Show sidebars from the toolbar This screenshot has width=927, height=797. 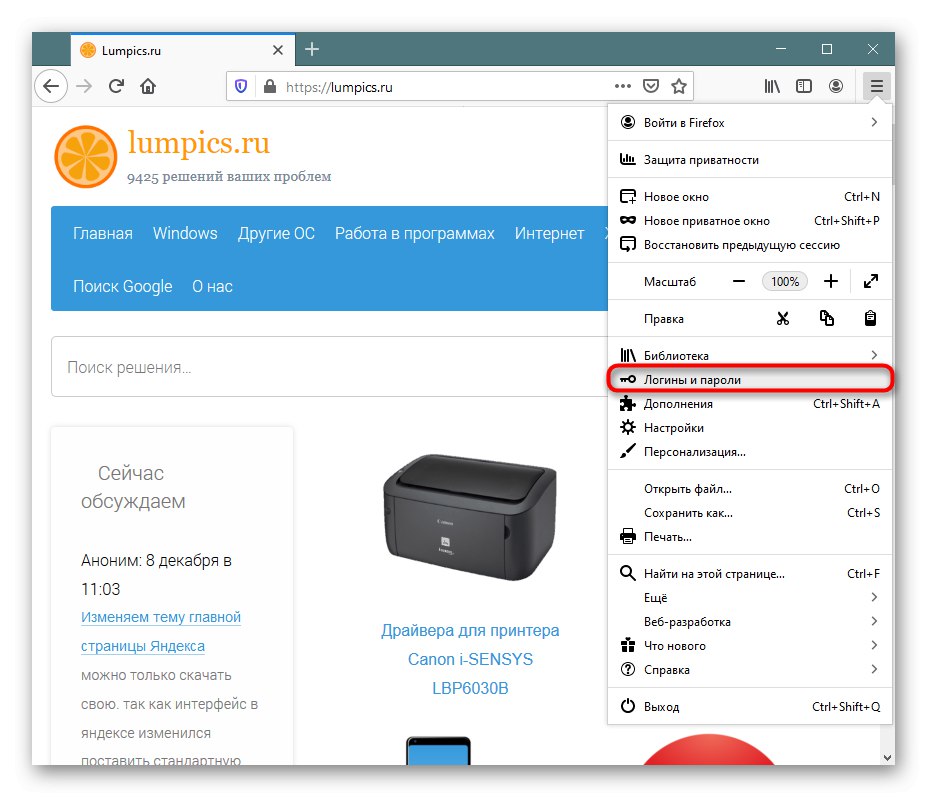coord(804,86)
